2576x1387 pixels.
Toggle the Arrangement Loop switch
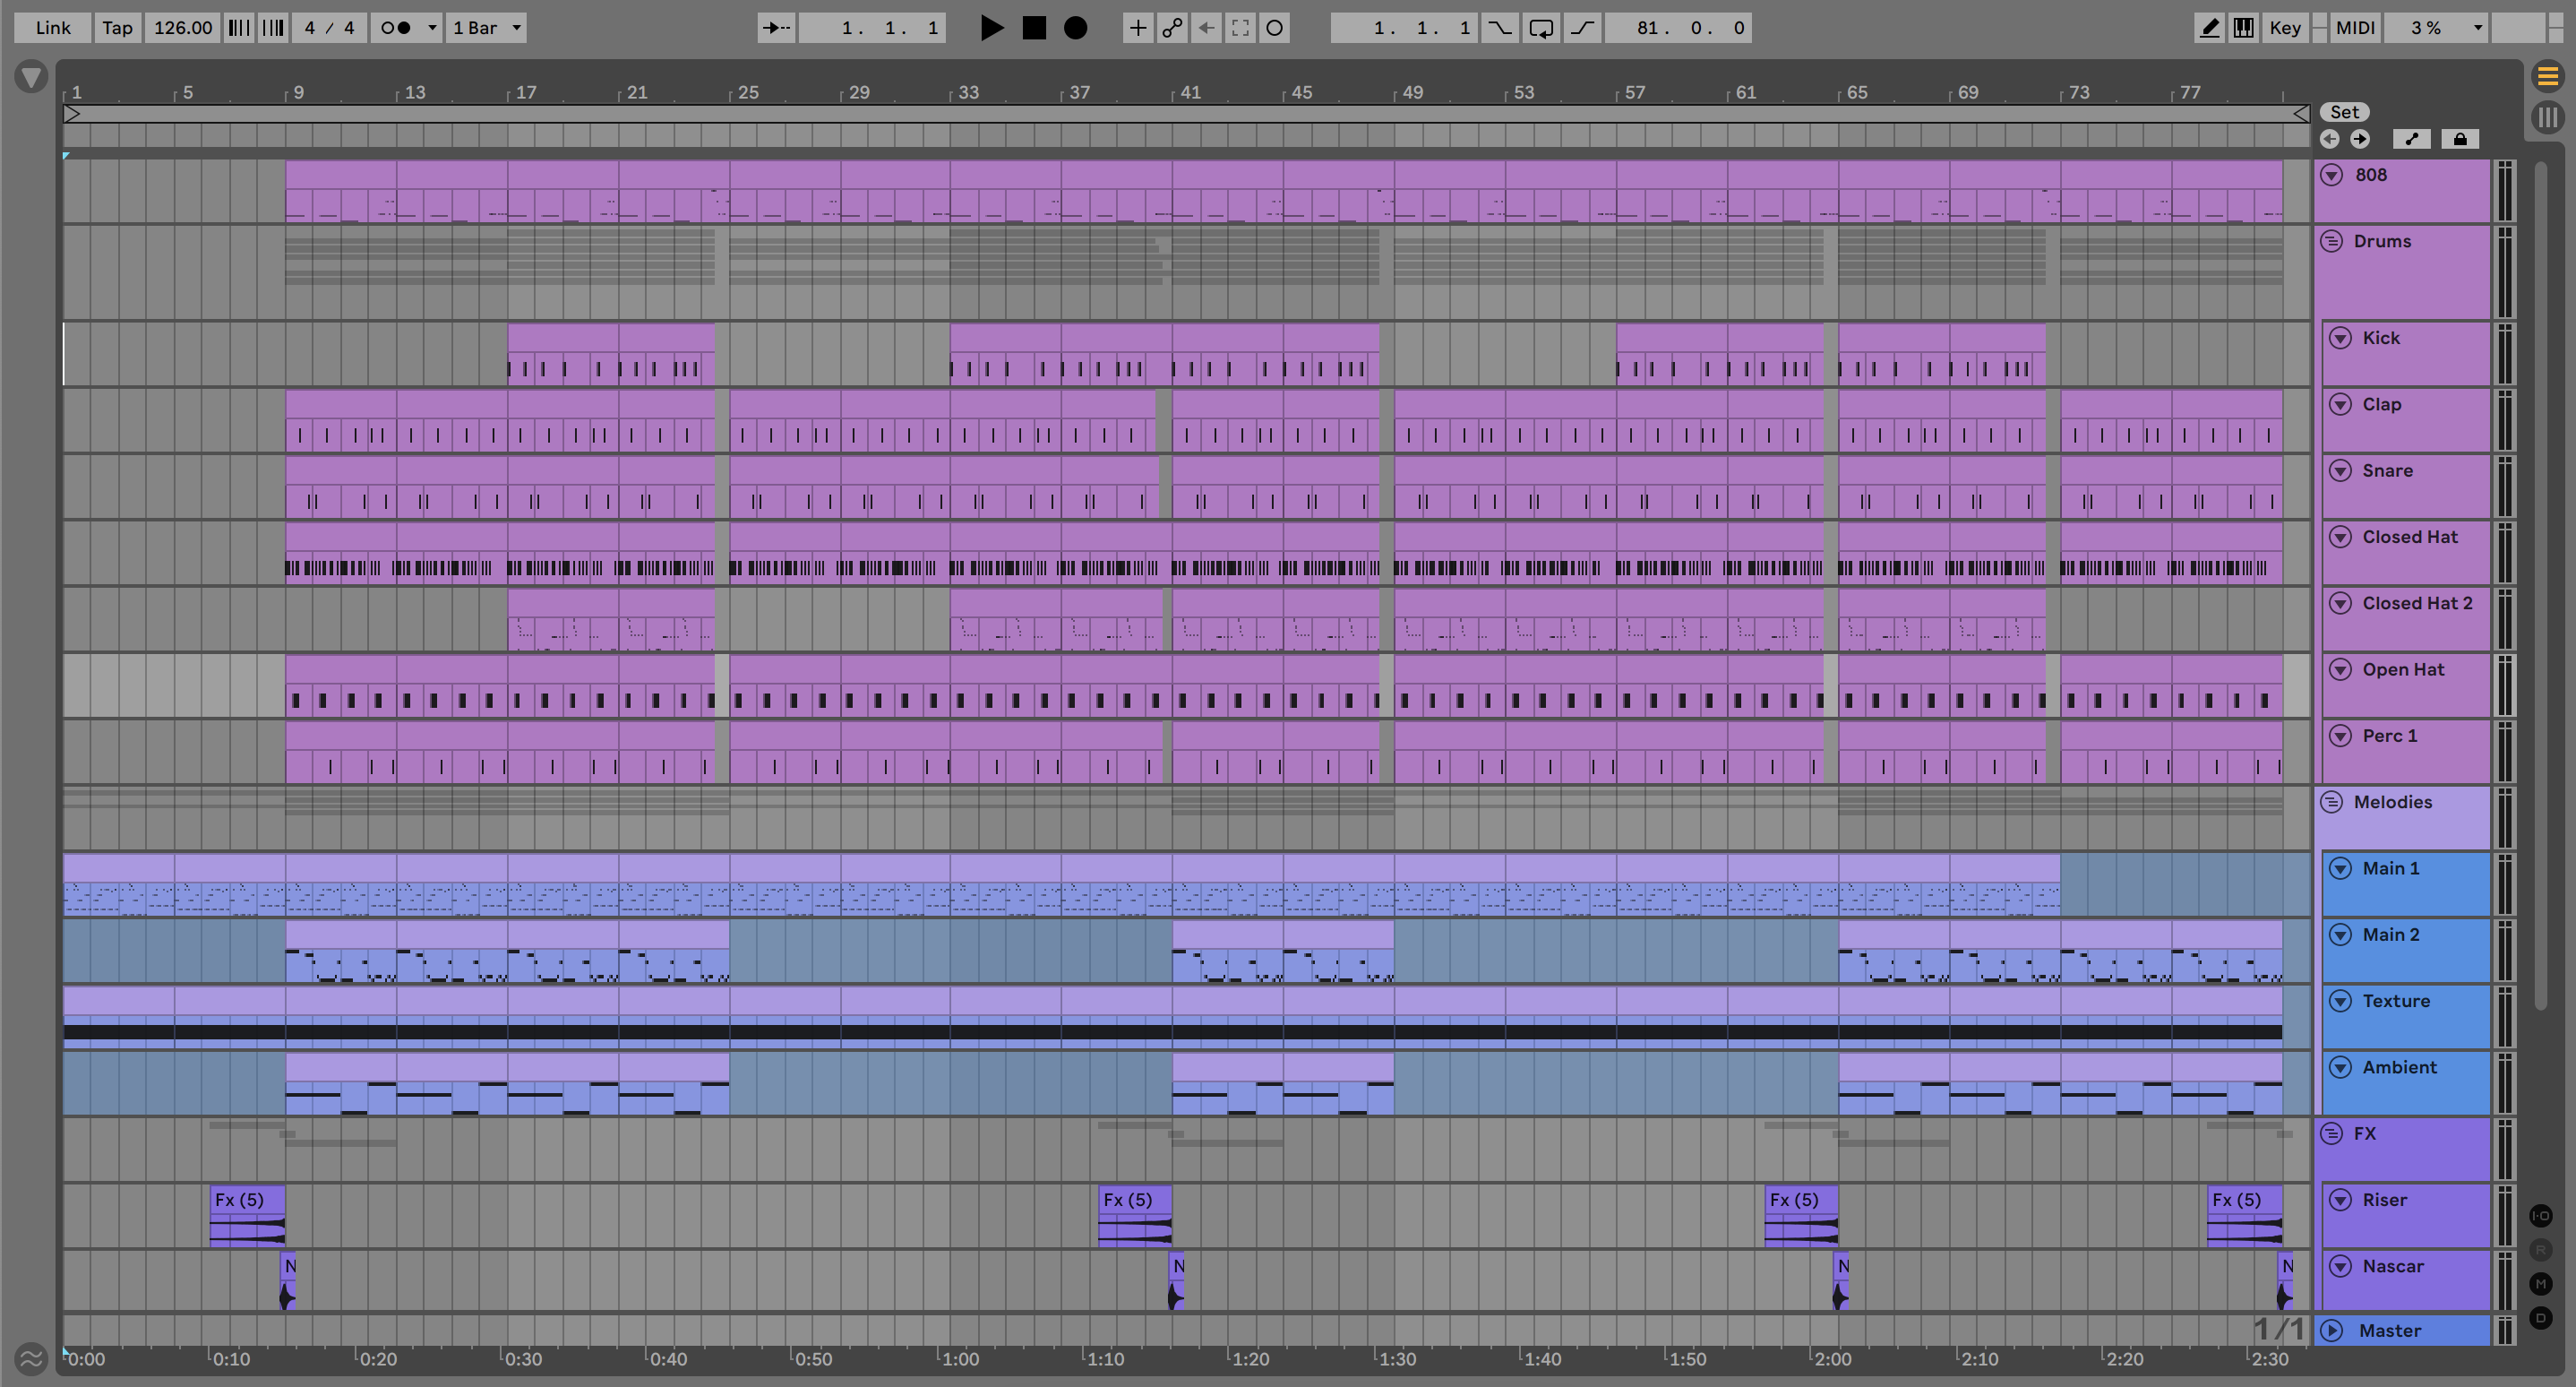click(x=1541, y=28)
